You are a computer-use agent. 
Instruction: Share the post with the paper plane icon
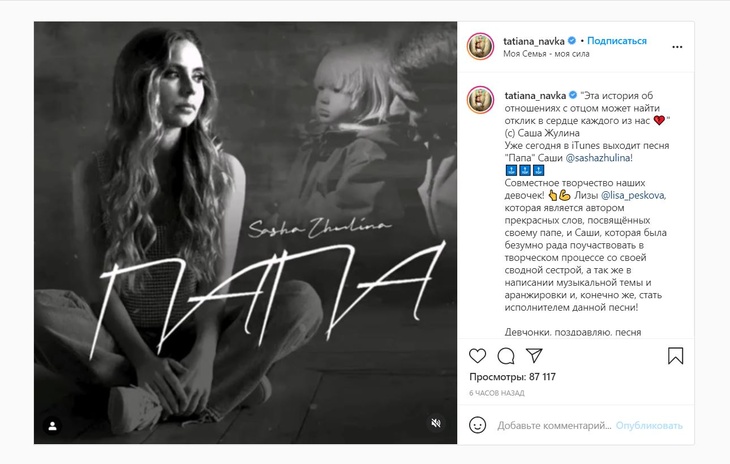point(534,356)
